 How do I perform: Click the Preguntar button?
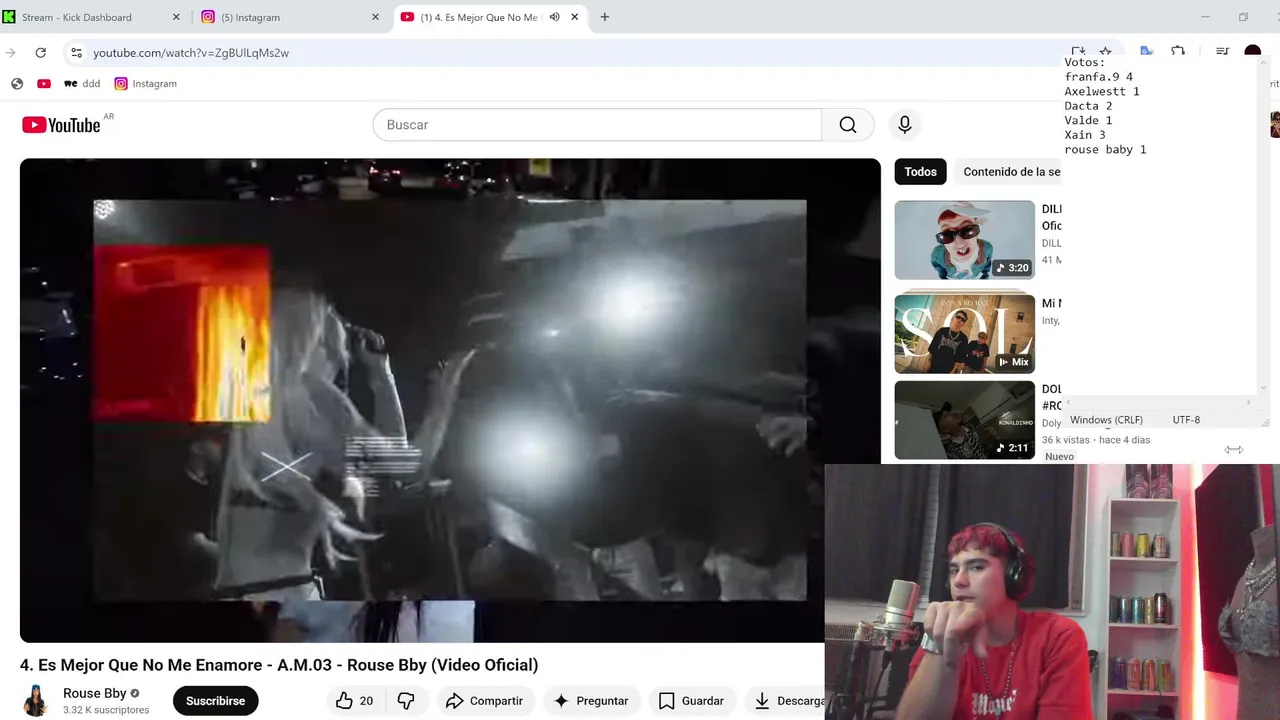point(591,701)
